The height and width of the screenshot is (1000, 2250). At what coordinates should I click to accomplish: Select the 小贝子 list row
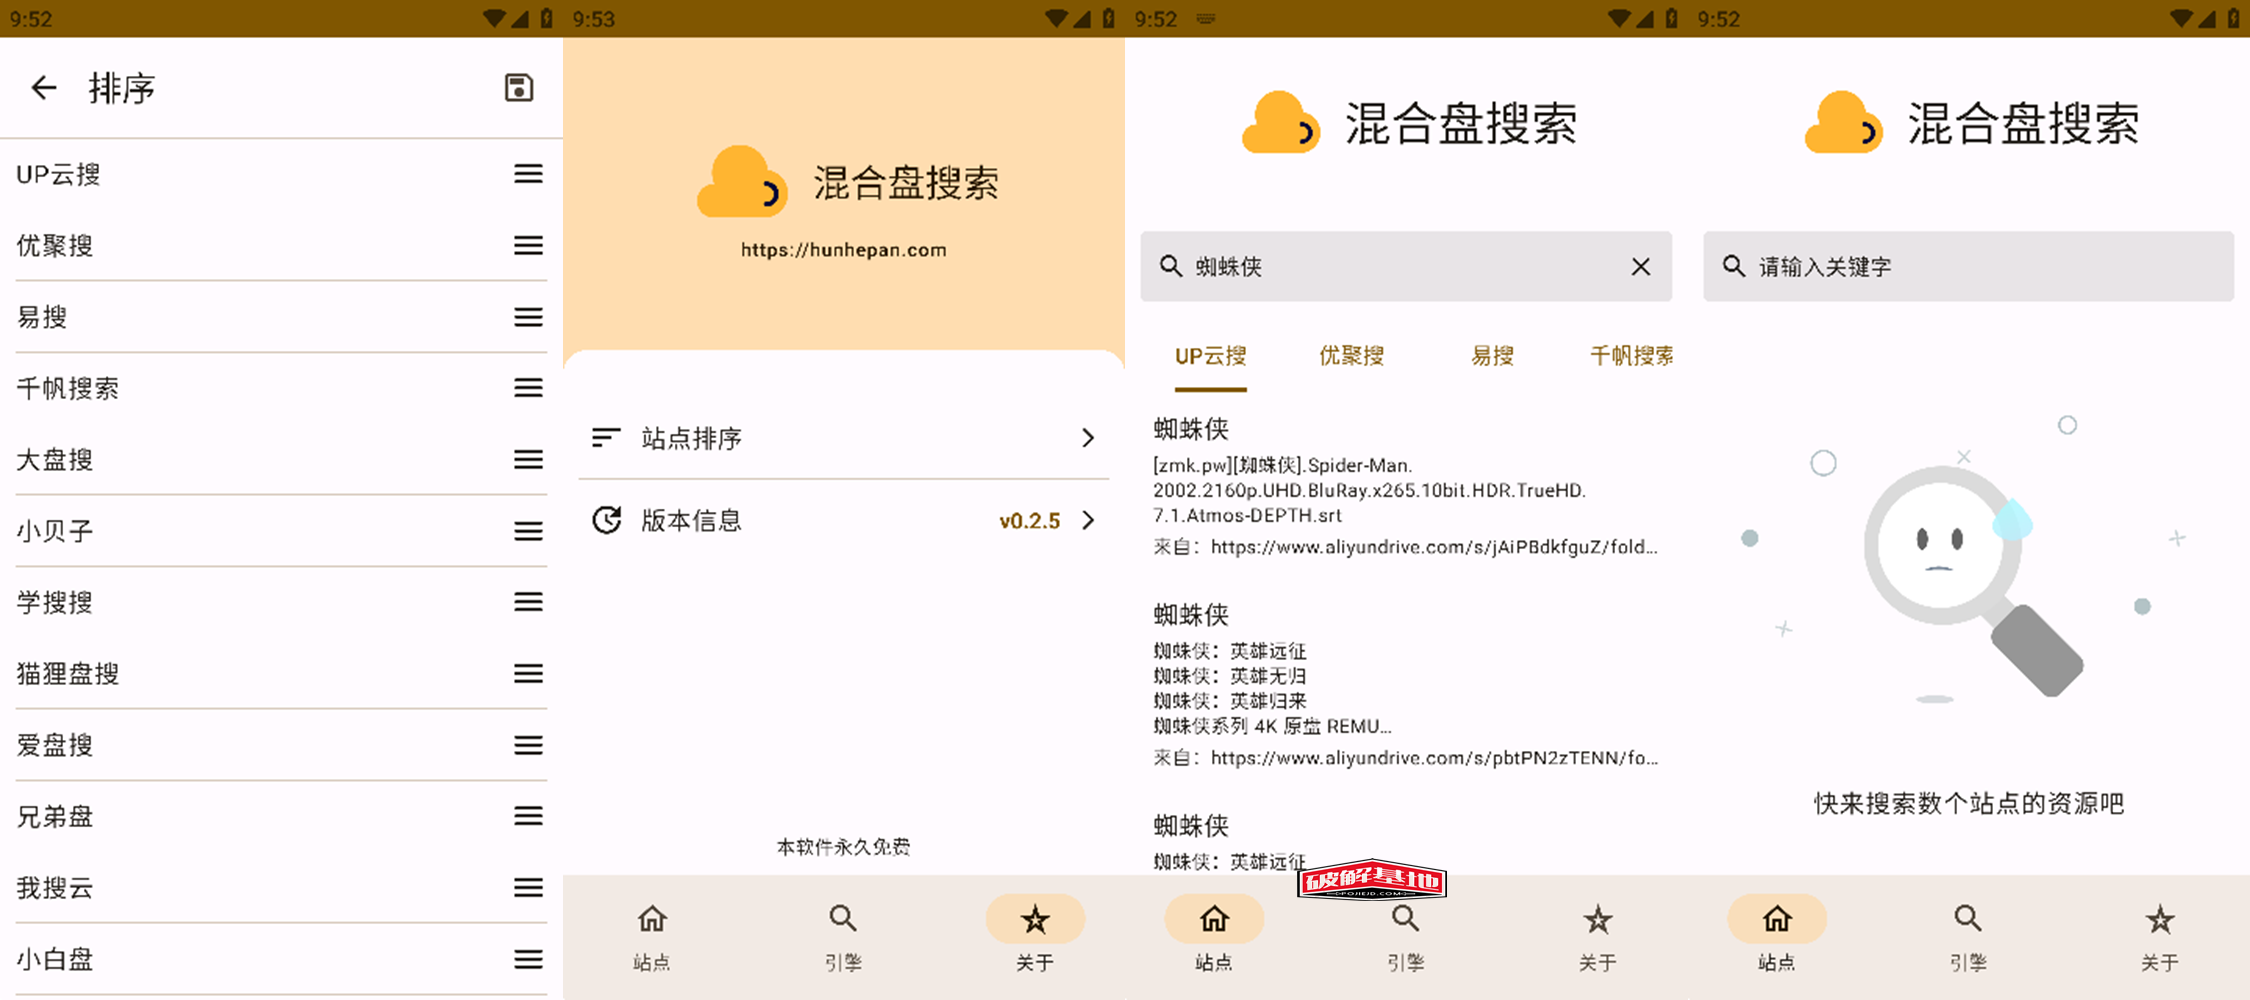point(281,531)
